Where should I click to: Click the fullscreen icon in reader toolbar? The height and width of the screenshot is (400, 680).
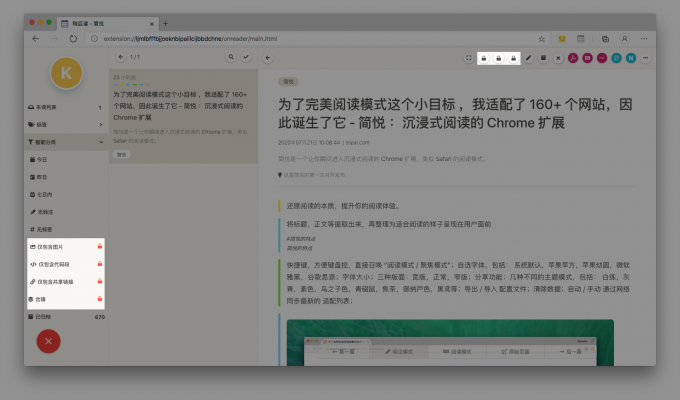468,58
